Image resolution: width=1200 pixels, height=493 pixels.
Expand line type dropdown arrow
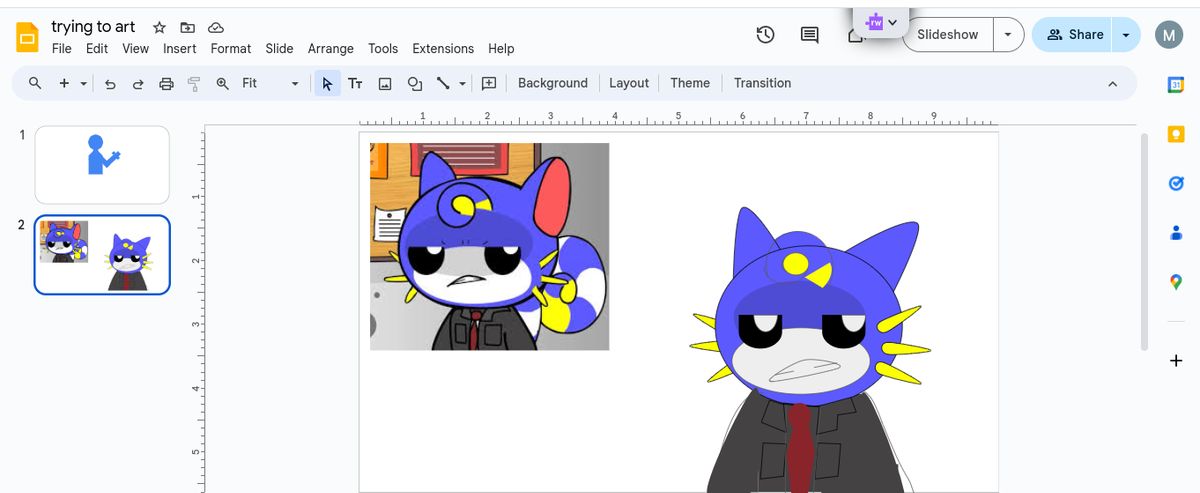[462, 84]
